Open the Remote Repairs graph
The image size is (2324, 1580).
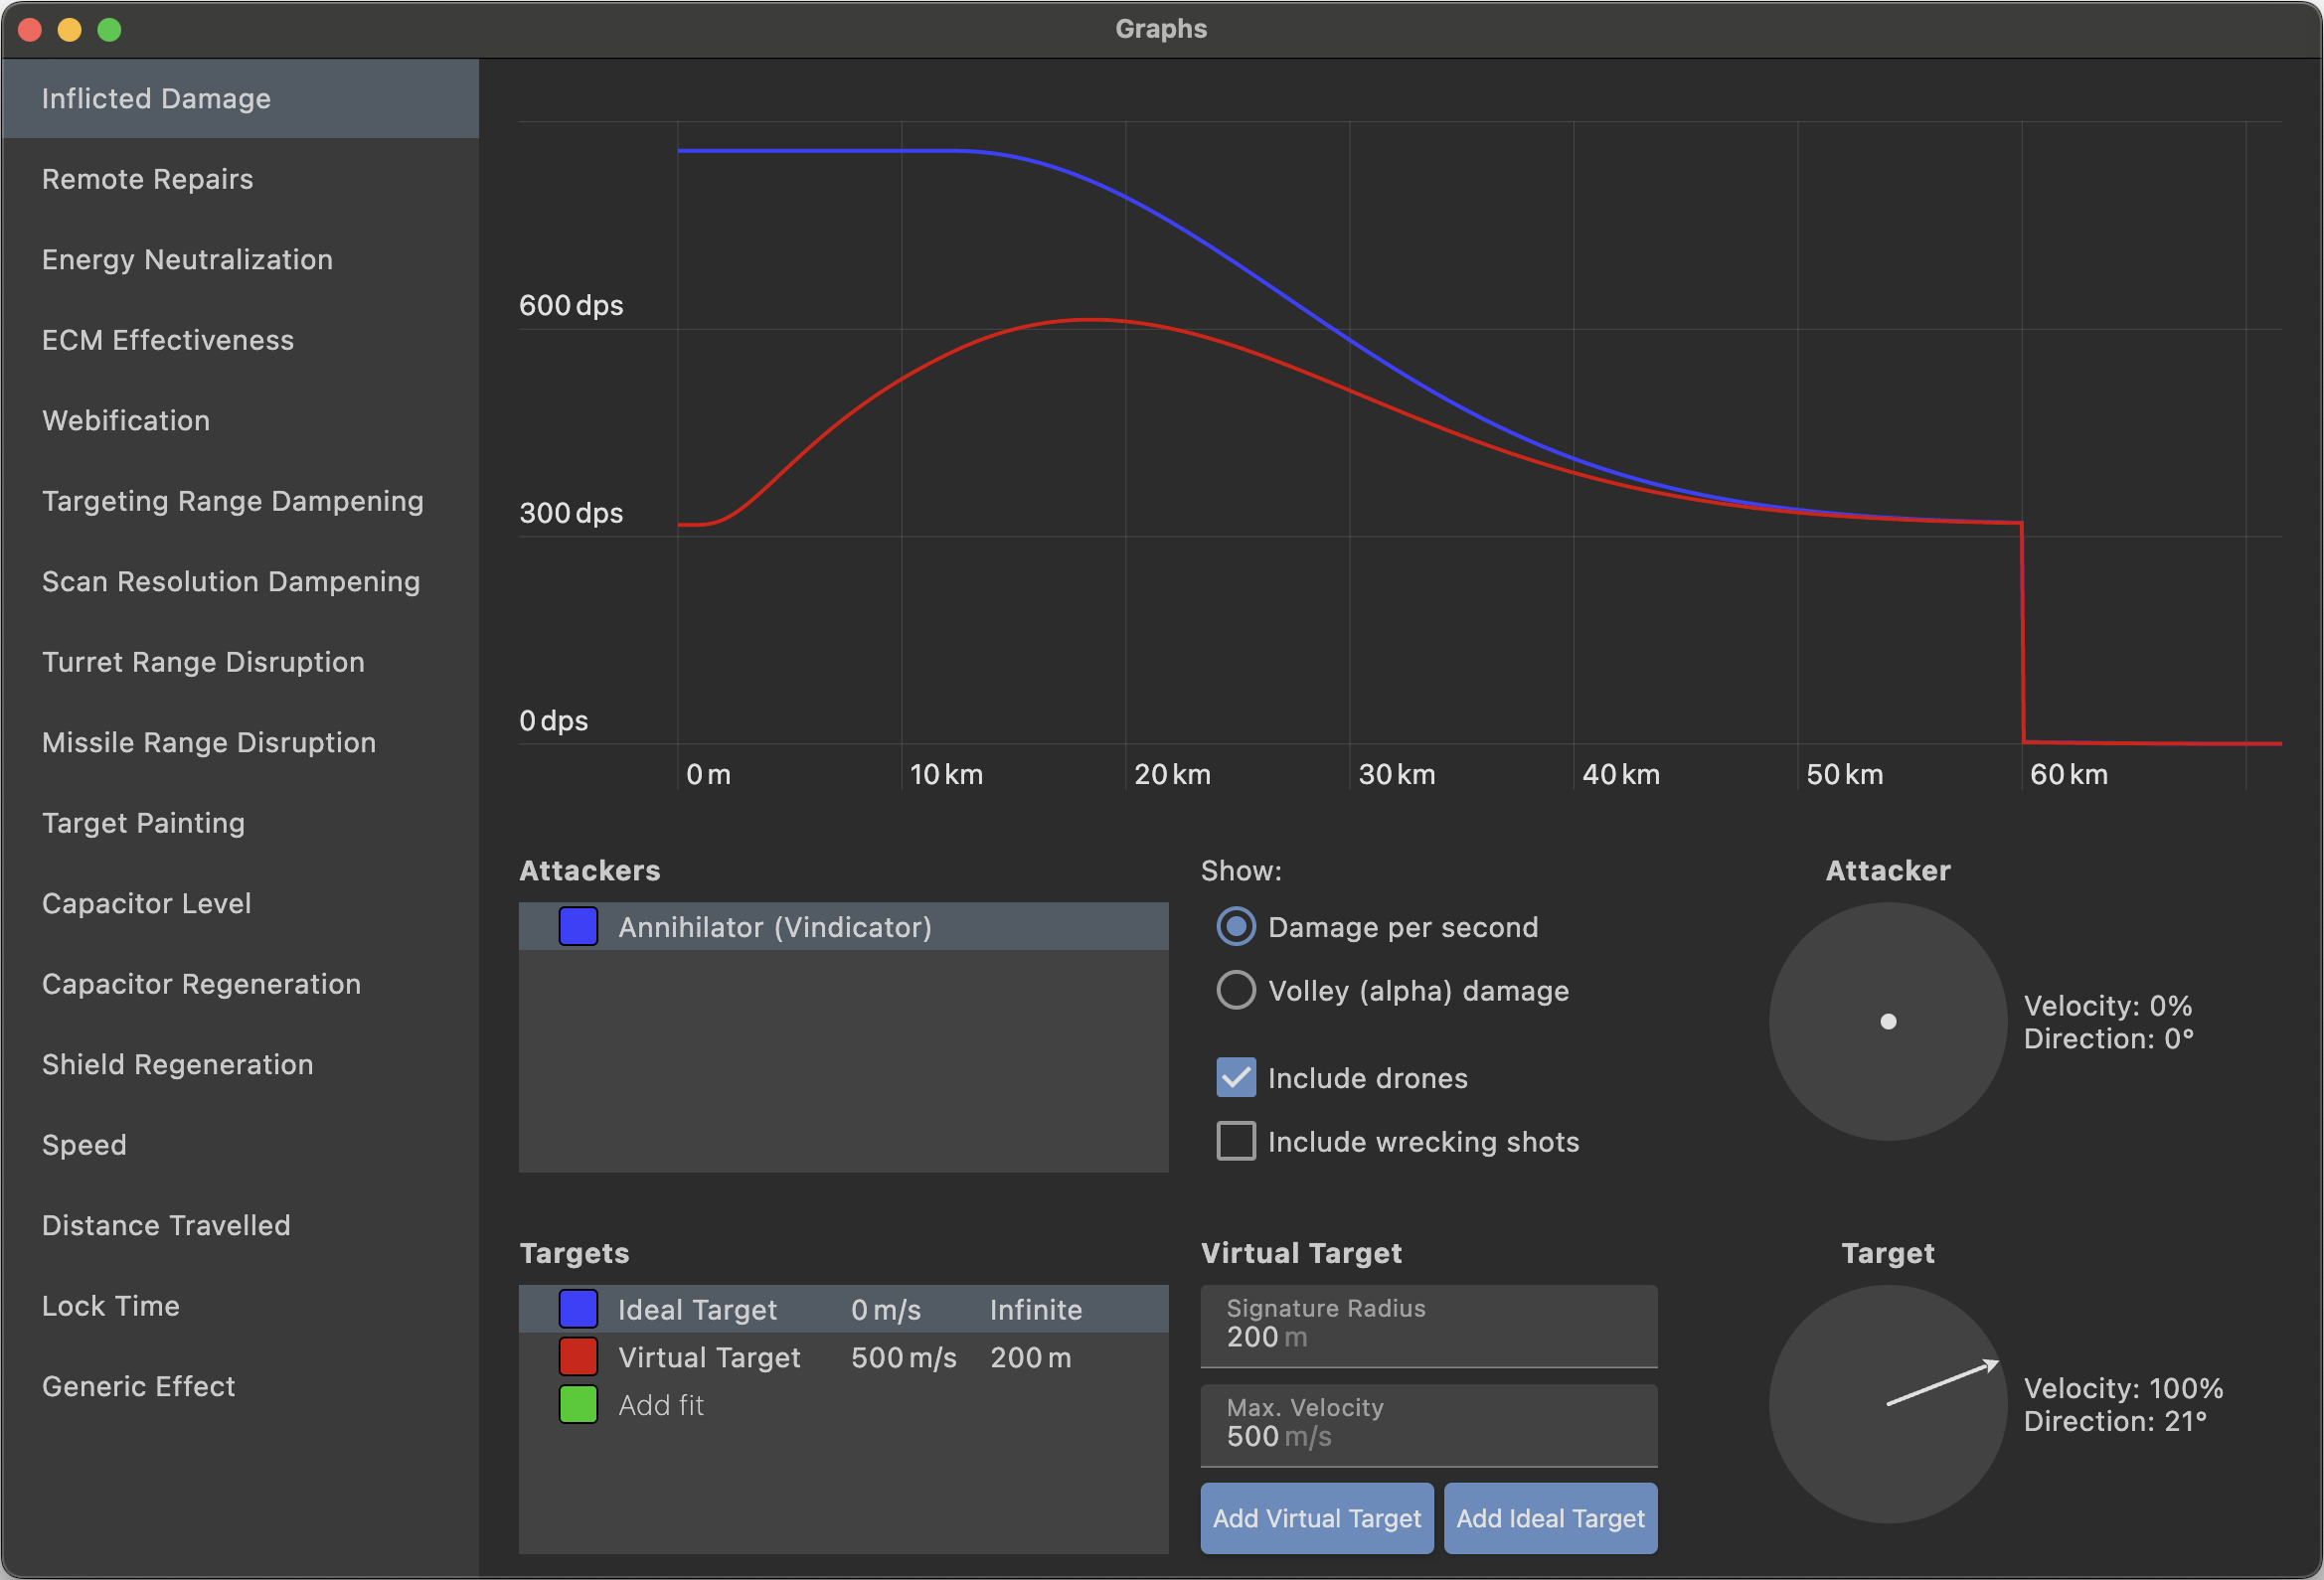pyautogui.click(x=147, y=179)
